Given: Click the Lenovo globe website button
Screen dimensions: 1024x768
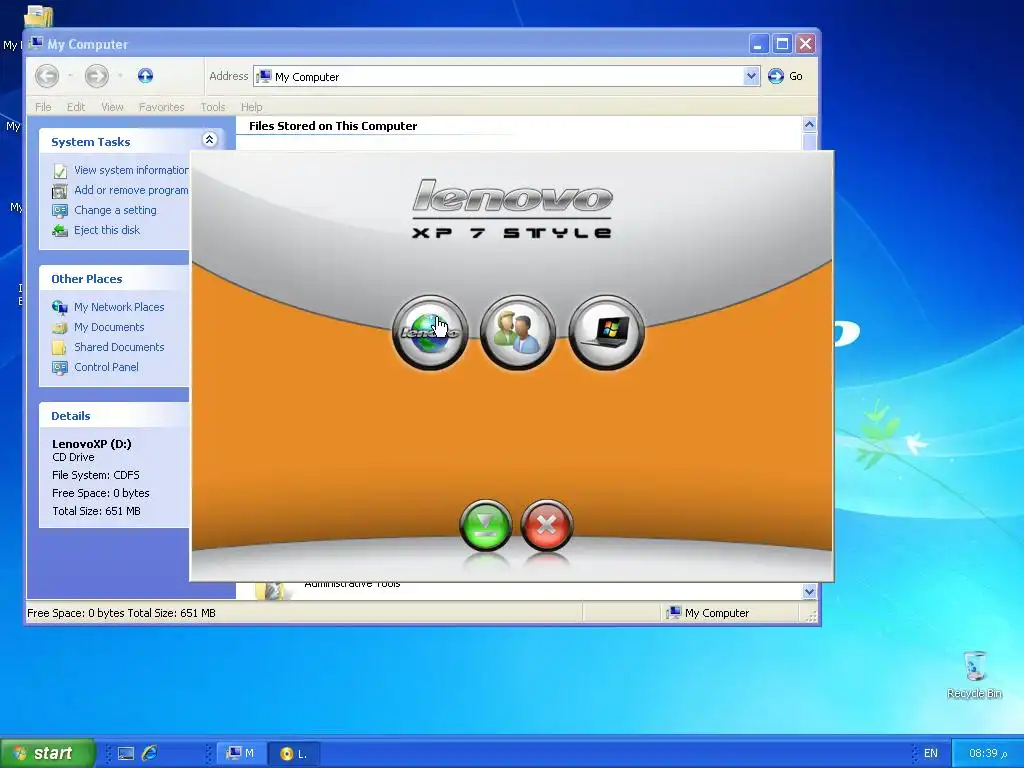Looking at the screenshot, I should (430, 333).
